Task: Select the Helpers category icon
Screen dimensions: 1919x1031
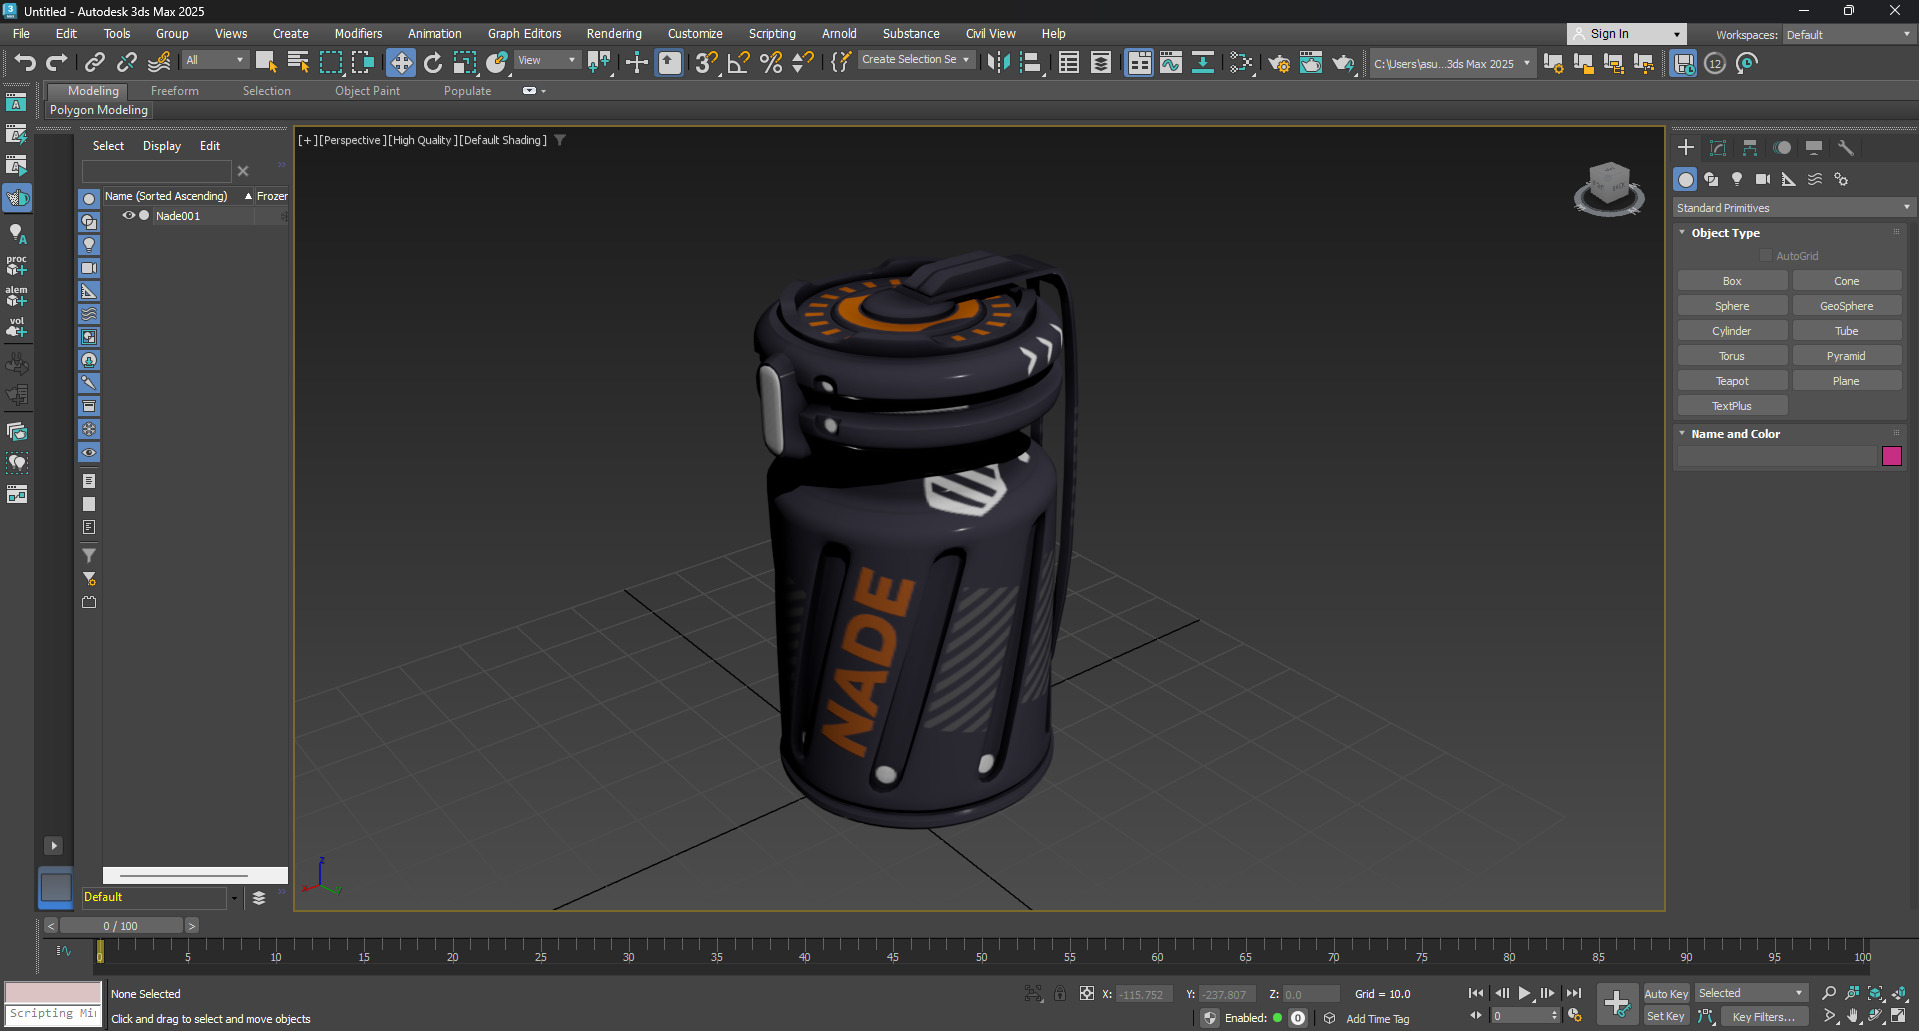Action: click(x=1789, y=179)
